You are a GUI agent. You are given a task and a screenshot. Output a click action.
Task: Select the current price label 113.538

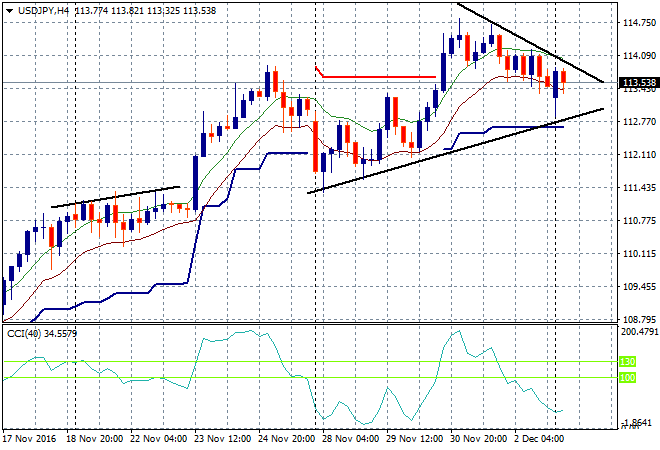pos(639,83)
